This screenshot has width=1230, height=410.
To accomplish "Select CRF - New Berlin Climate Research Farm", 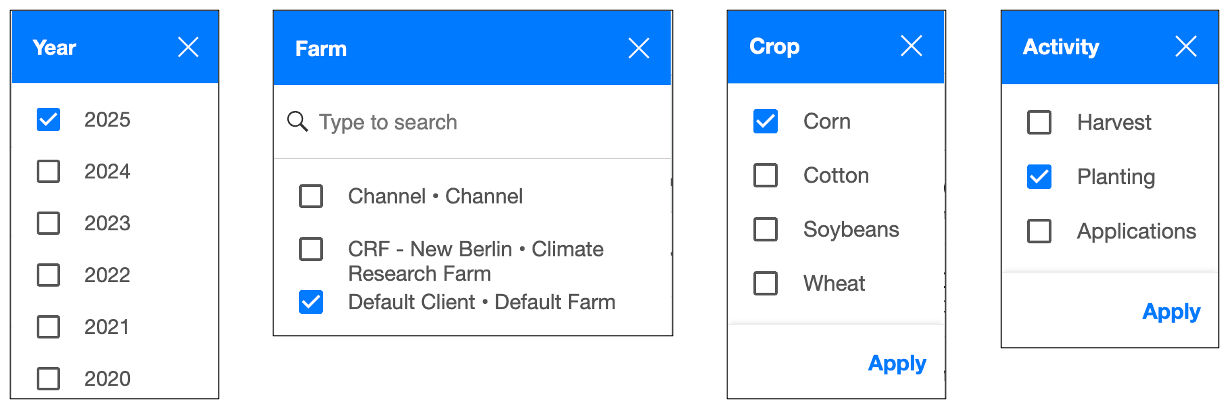I will [x=311, y=248].
